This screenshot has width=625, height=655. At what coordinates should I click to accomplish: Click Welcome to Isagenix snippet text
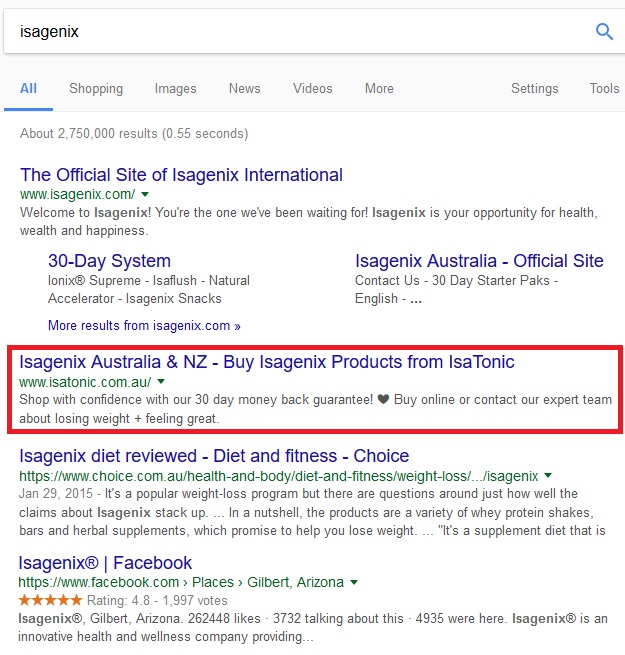click(309, 221)
